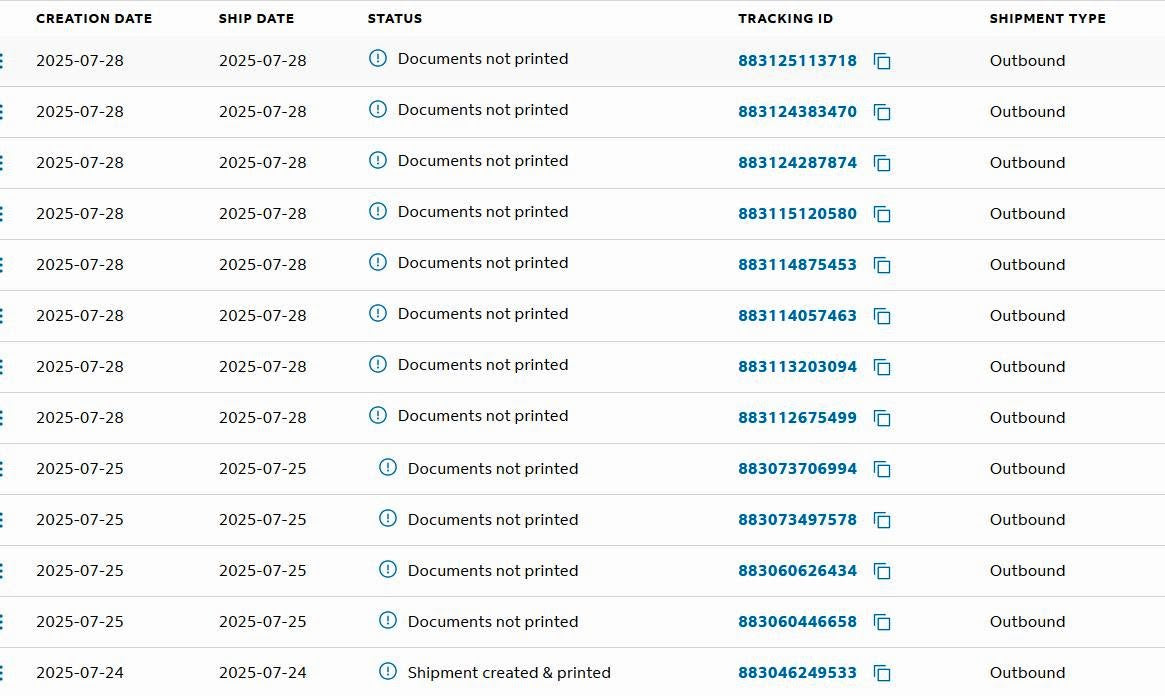Screen dimensions: 1165x696
Task: Click status icon beside Shipment created & printed
Action: click(388, 671)
